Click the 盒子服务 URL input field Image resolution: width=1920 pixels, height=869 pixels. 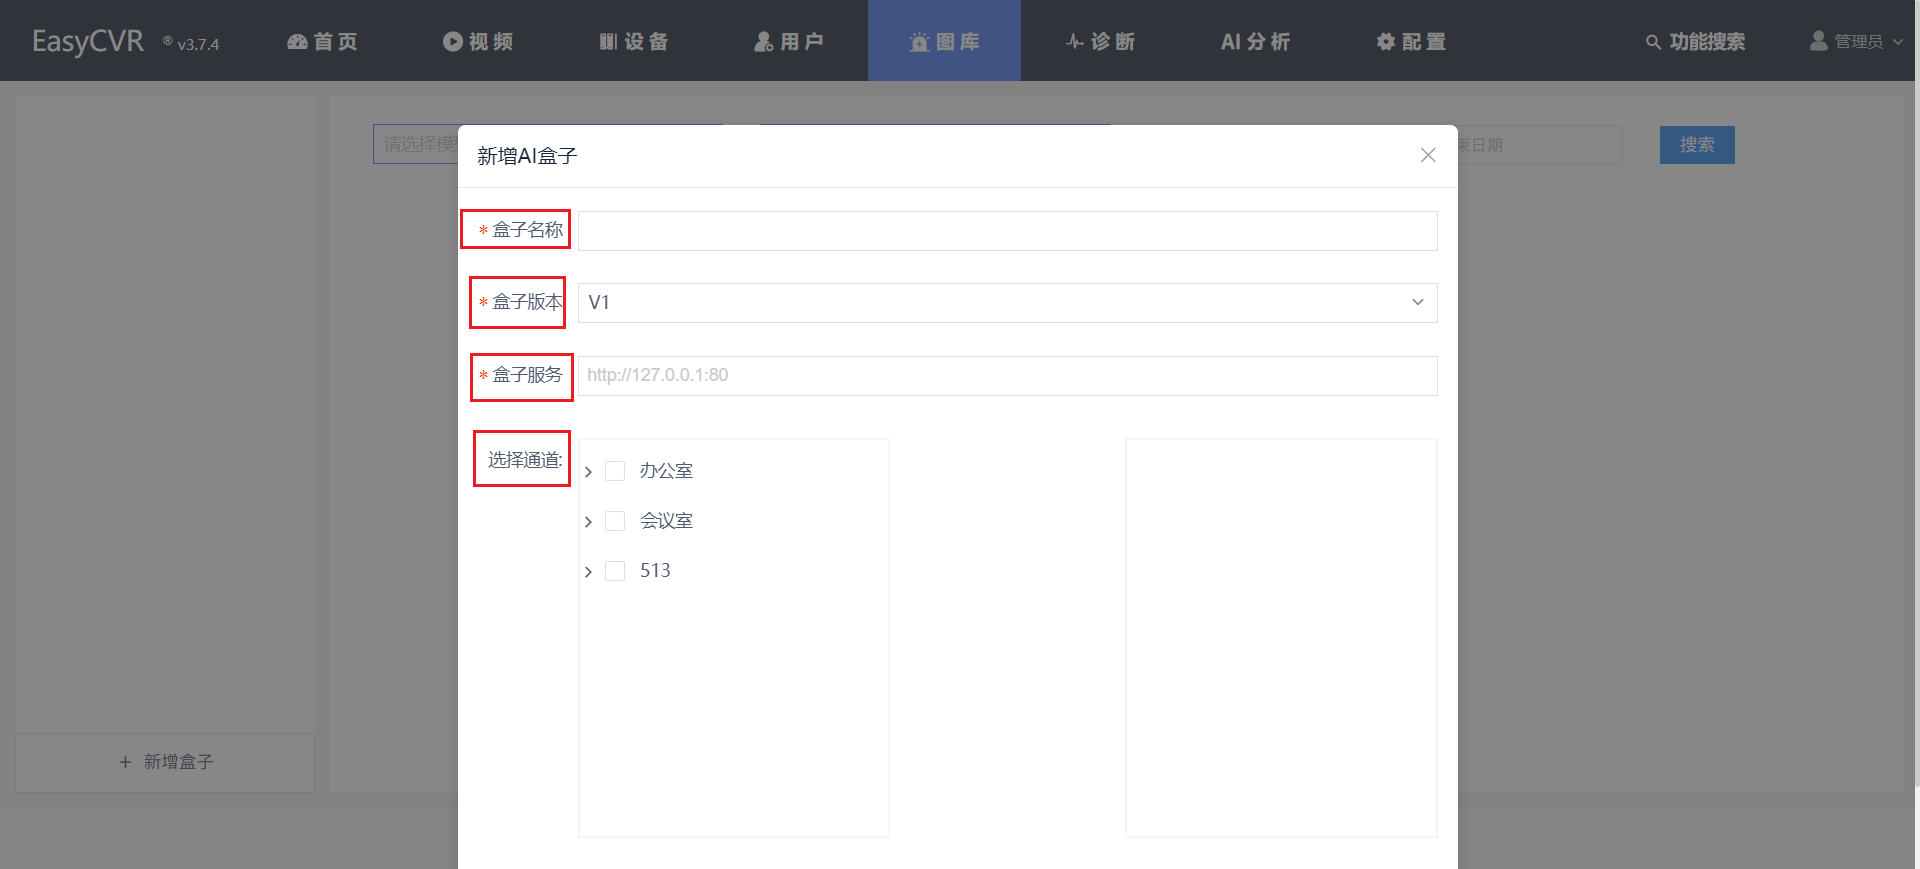pos(1007,376)
